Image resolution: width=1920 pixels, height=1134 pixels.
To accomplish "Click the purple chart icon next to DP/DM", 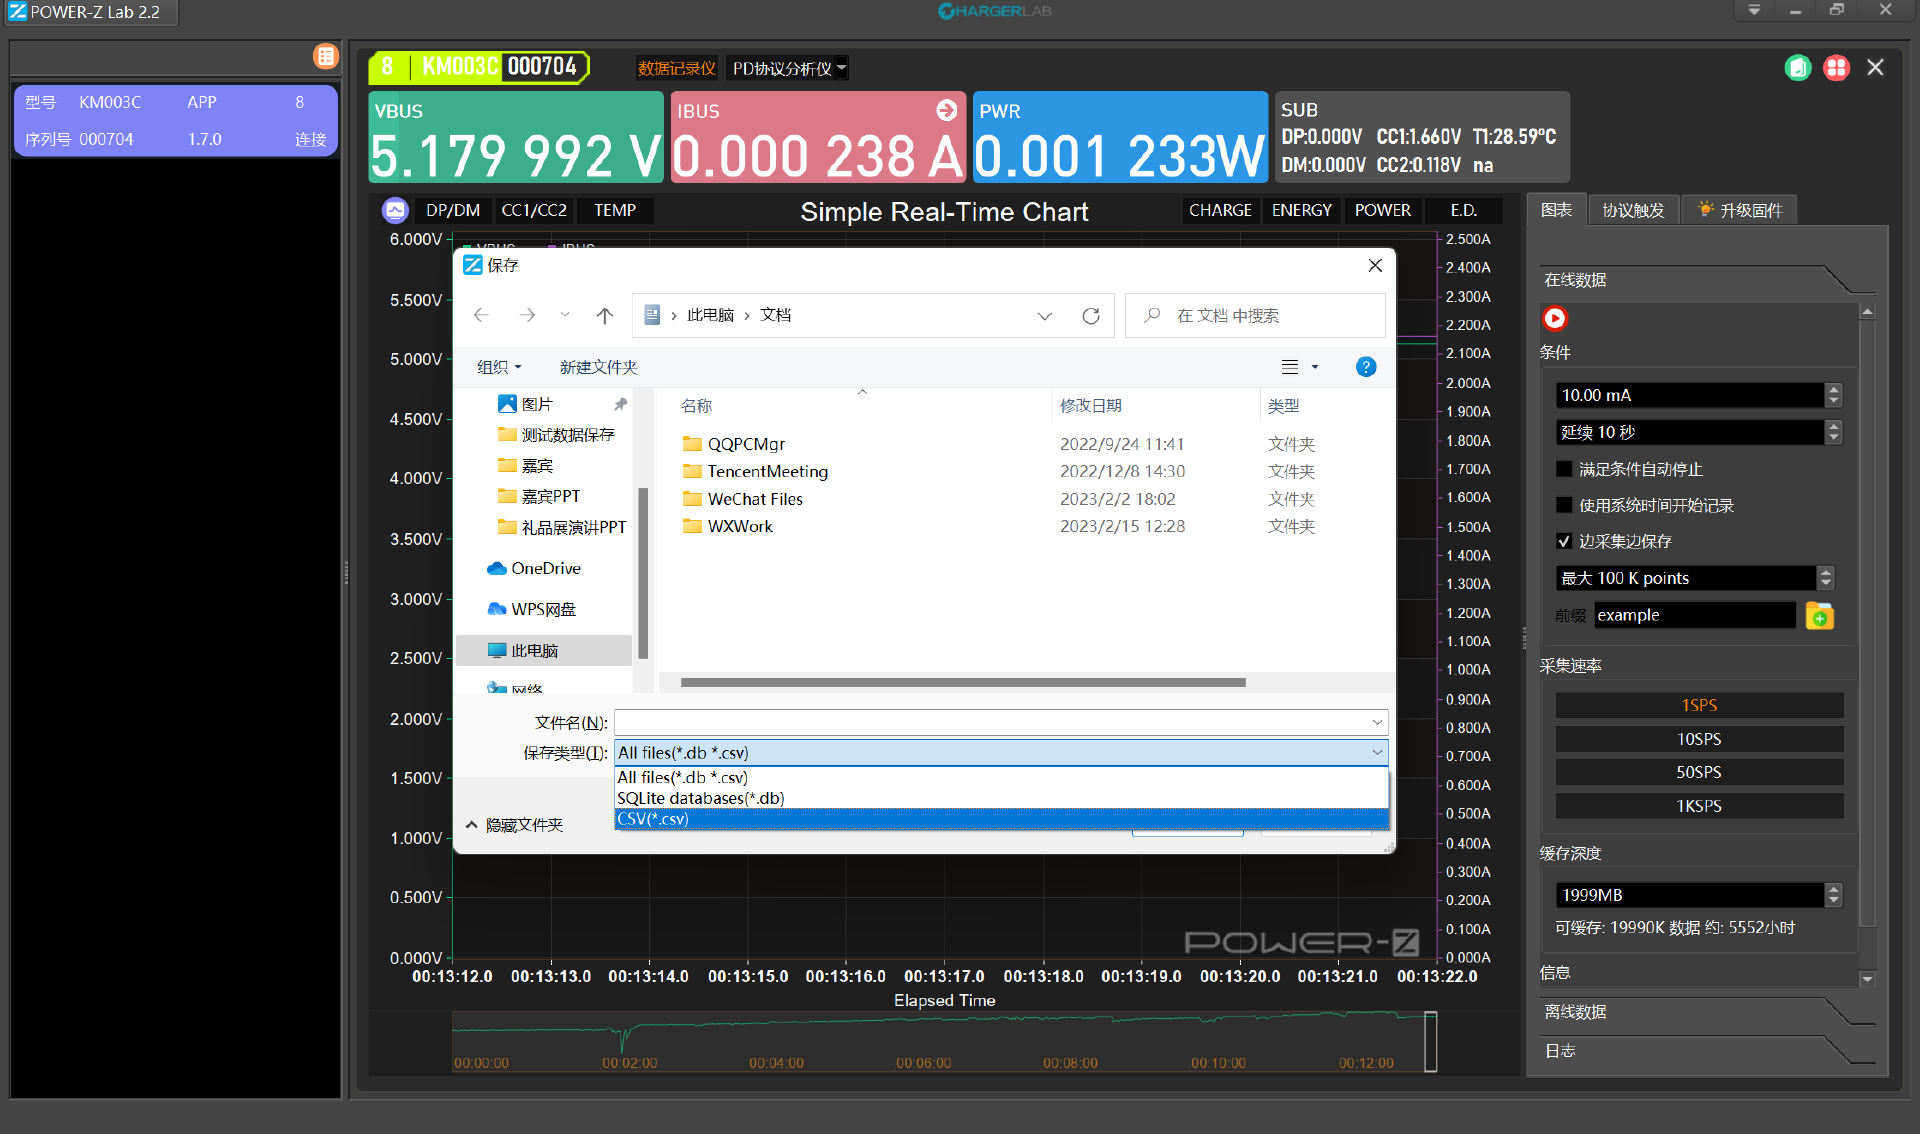I will 395,210.
